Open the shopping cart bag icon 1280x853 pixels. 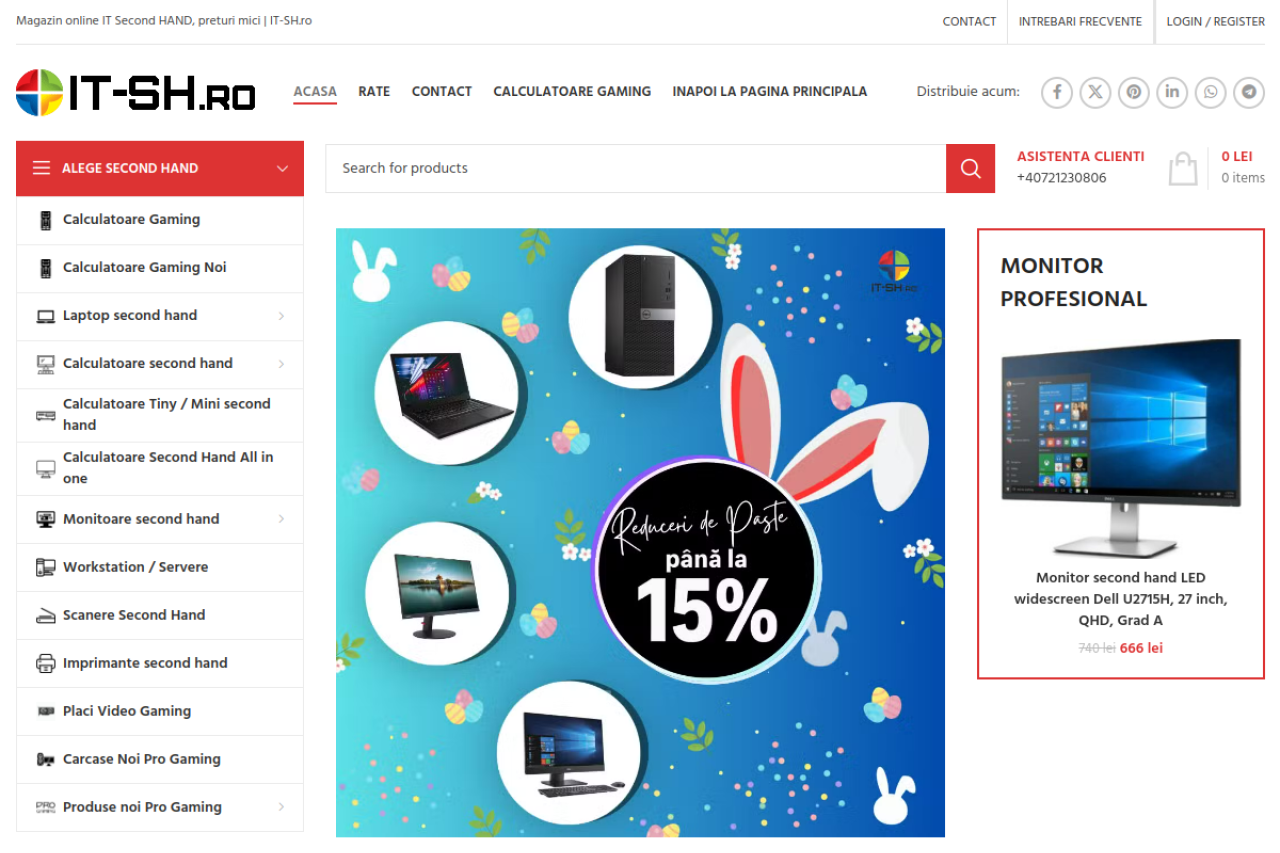point(1183,168)
